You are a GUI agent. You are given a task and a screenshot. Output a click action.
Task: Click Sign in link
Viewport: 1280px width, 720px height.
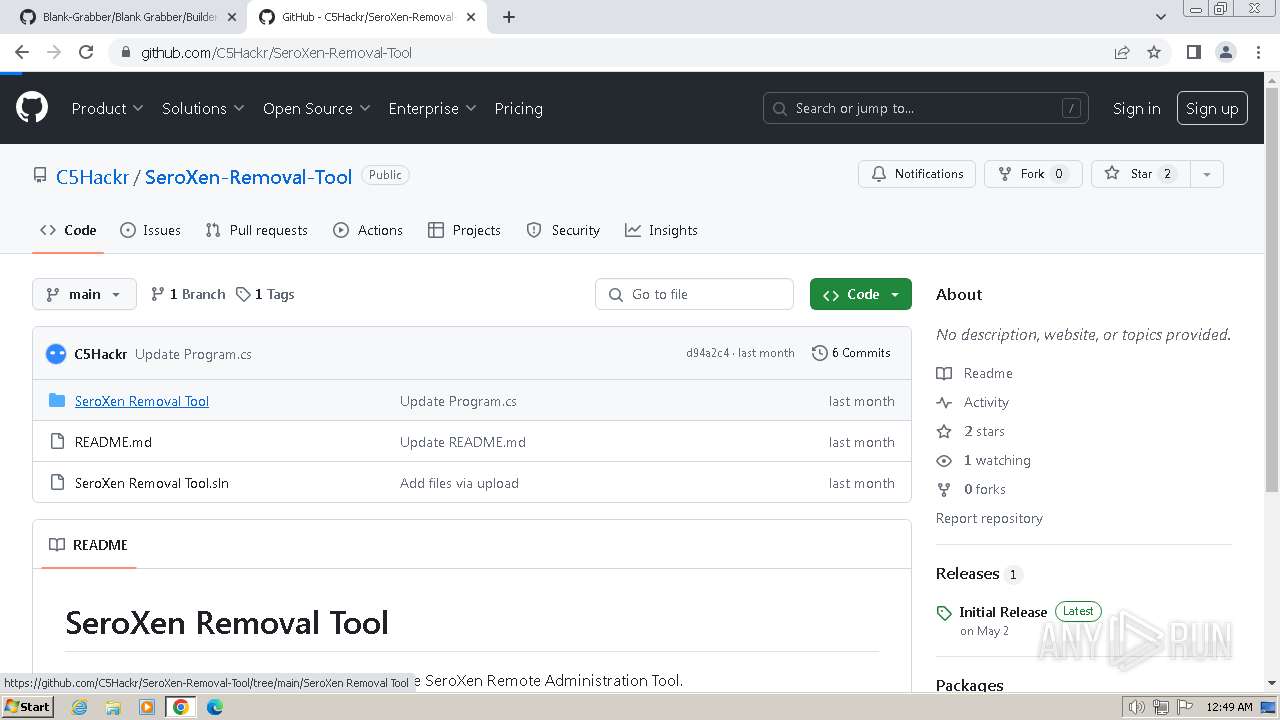[1137, 108]
